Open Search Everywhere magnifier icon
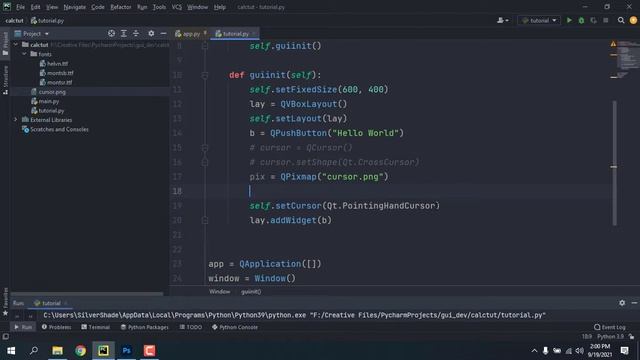 pyautogui.click(x=621, y=20)
